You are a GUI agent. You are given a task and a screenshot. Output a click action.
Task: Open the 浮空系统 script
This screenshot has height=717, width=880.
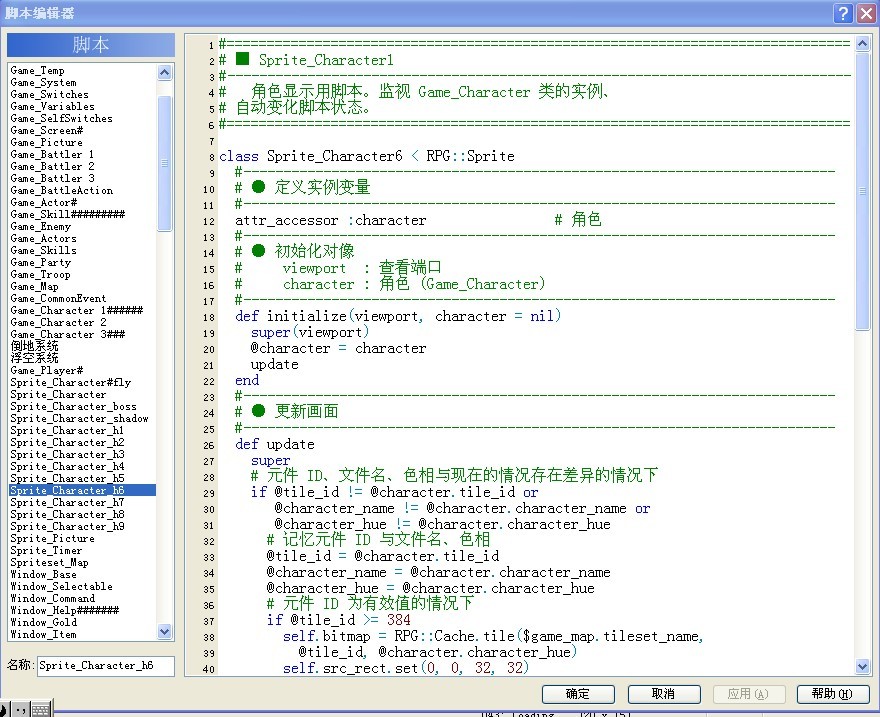tap(34, 358)
